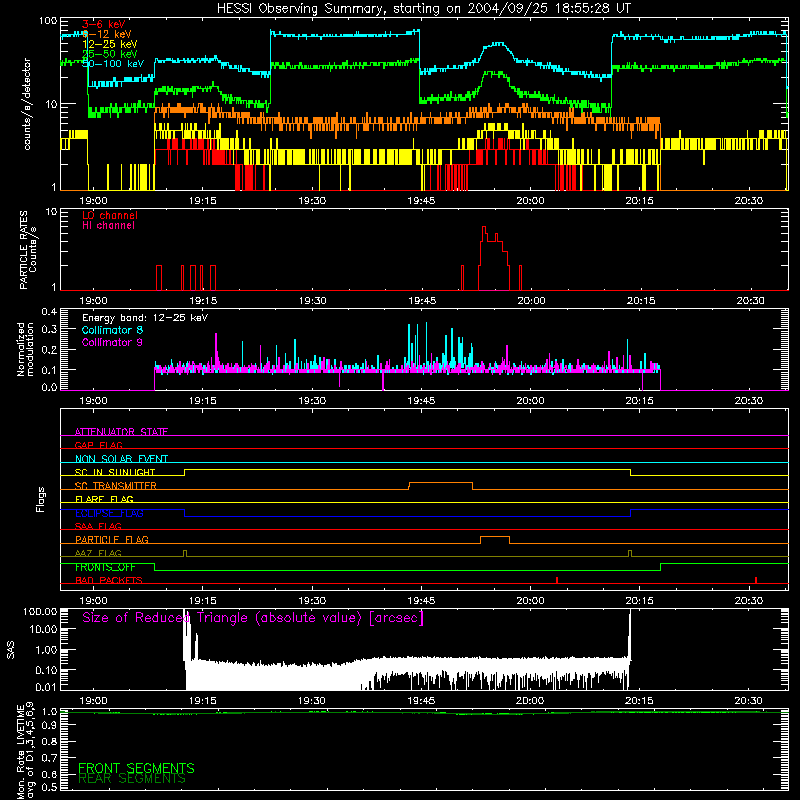The height and width of the screenshot is (800, 800).
Task: Click the Flags vertical axis title
Action: [x=41, y=499]
